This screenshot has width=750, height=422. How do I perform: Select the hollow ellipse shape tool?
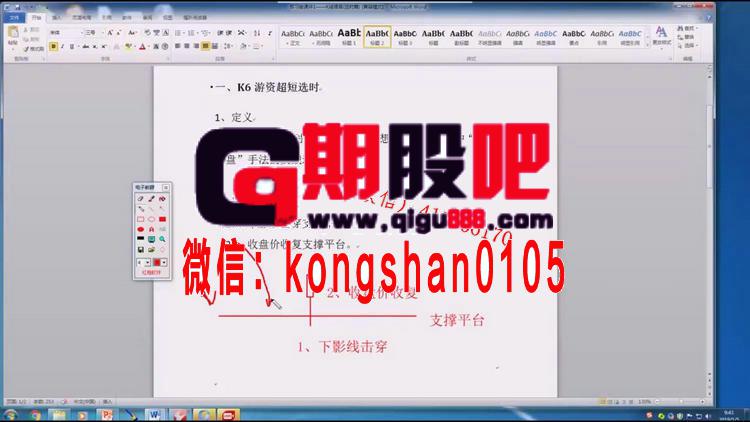pyautogui.click(x=151, y=219)
